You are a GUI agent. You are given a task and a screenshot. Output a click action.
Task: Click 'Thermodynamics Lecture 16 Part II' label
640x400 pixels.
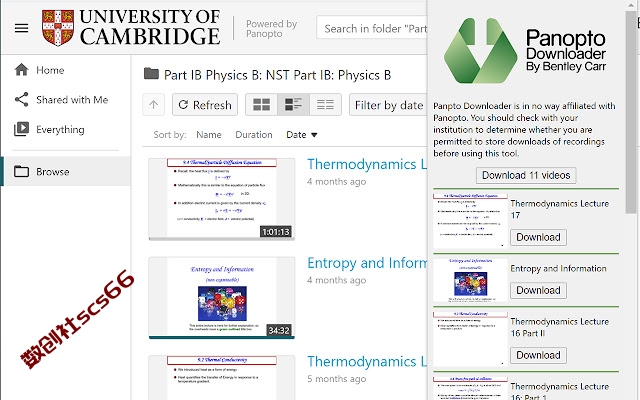560,327
